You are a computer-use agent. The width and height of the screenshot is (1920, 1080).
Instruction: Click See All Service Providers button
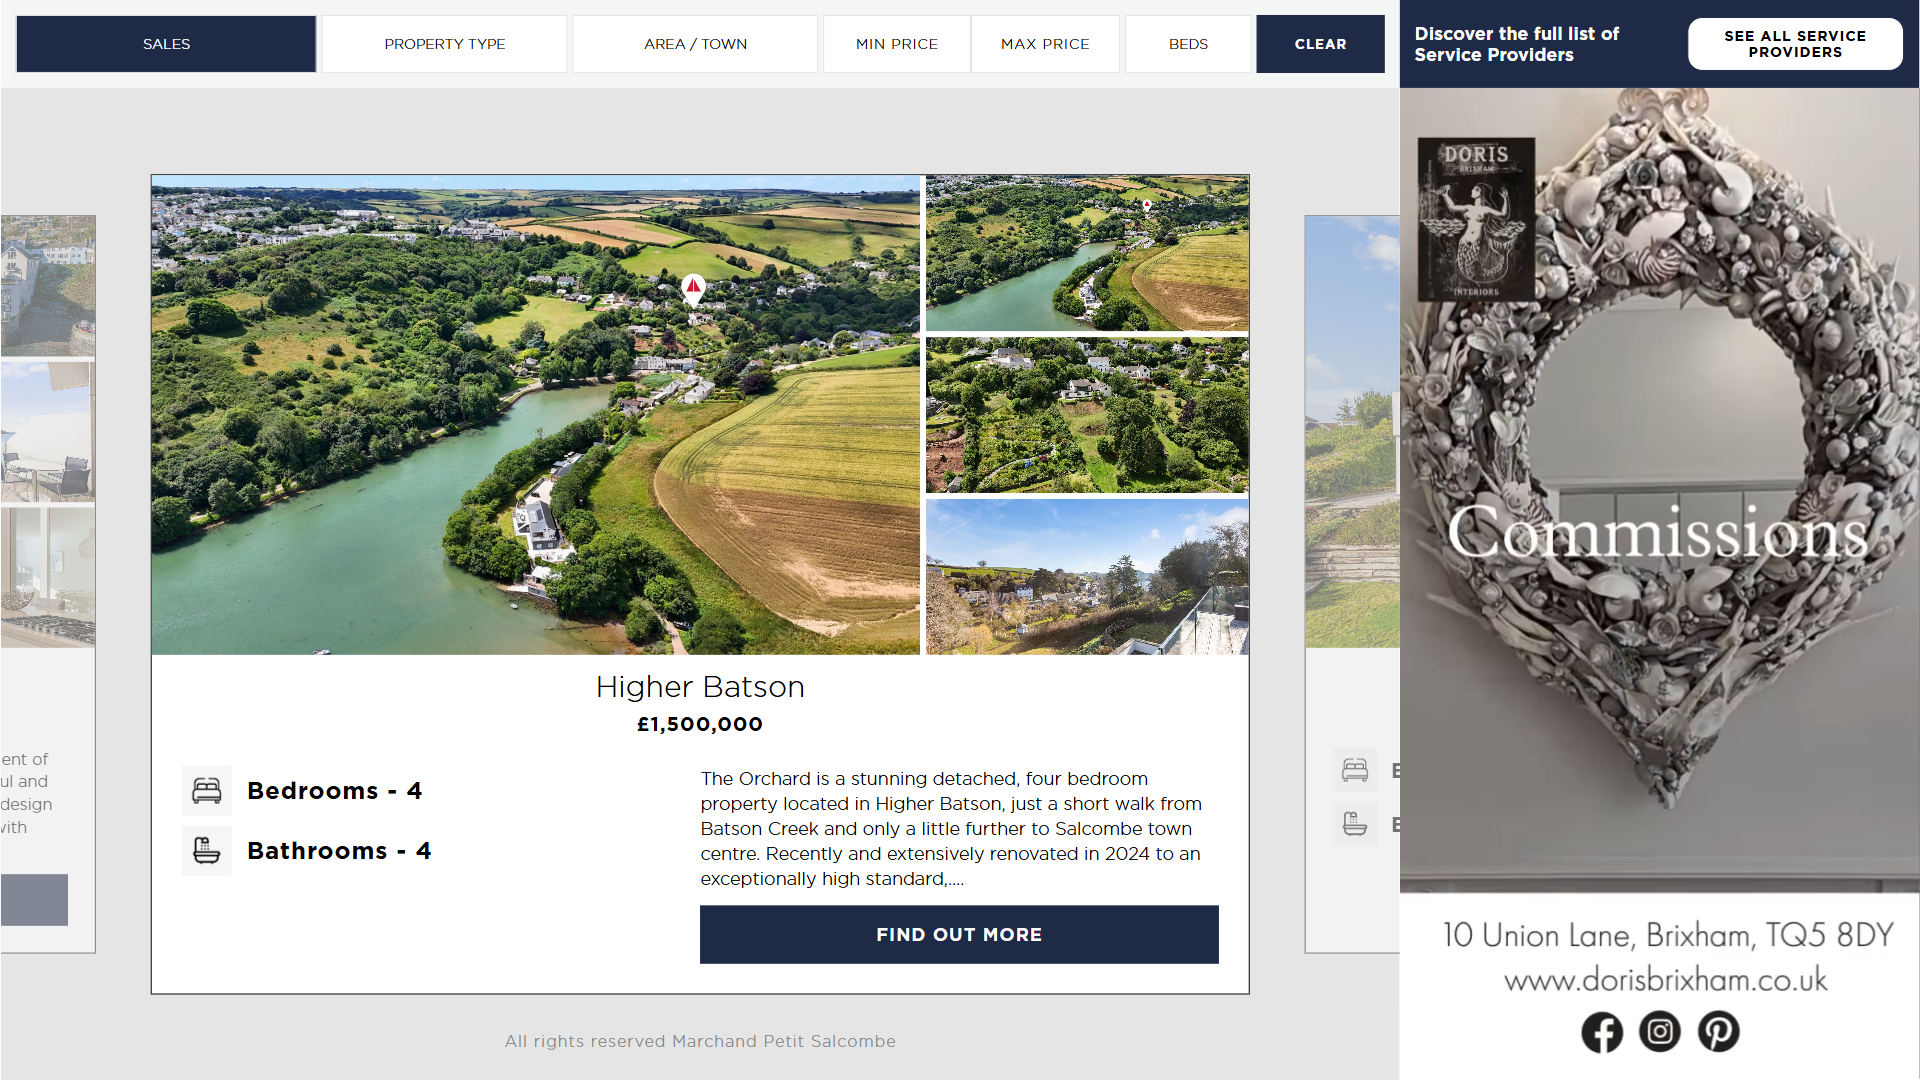click(x=1794, y=44)
